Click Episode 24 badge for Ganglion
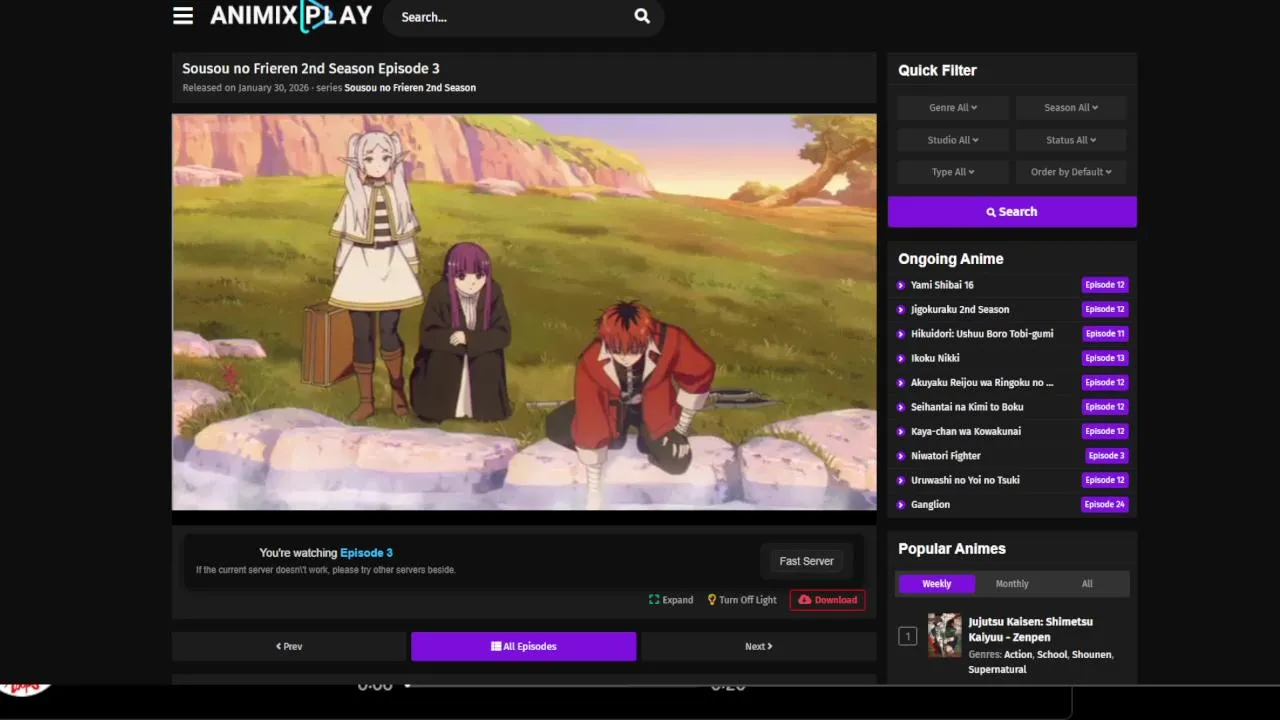1280x720 pixels. pyautogui.click(x=1105, y=505)
